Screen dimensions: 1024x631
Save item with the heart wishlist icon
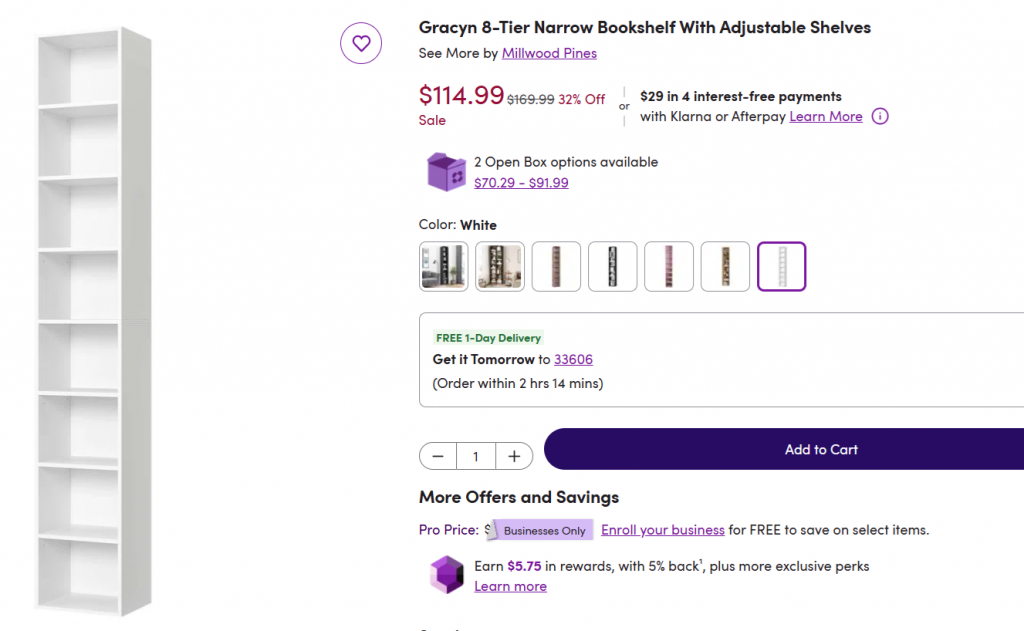click(x=361, y=43)
